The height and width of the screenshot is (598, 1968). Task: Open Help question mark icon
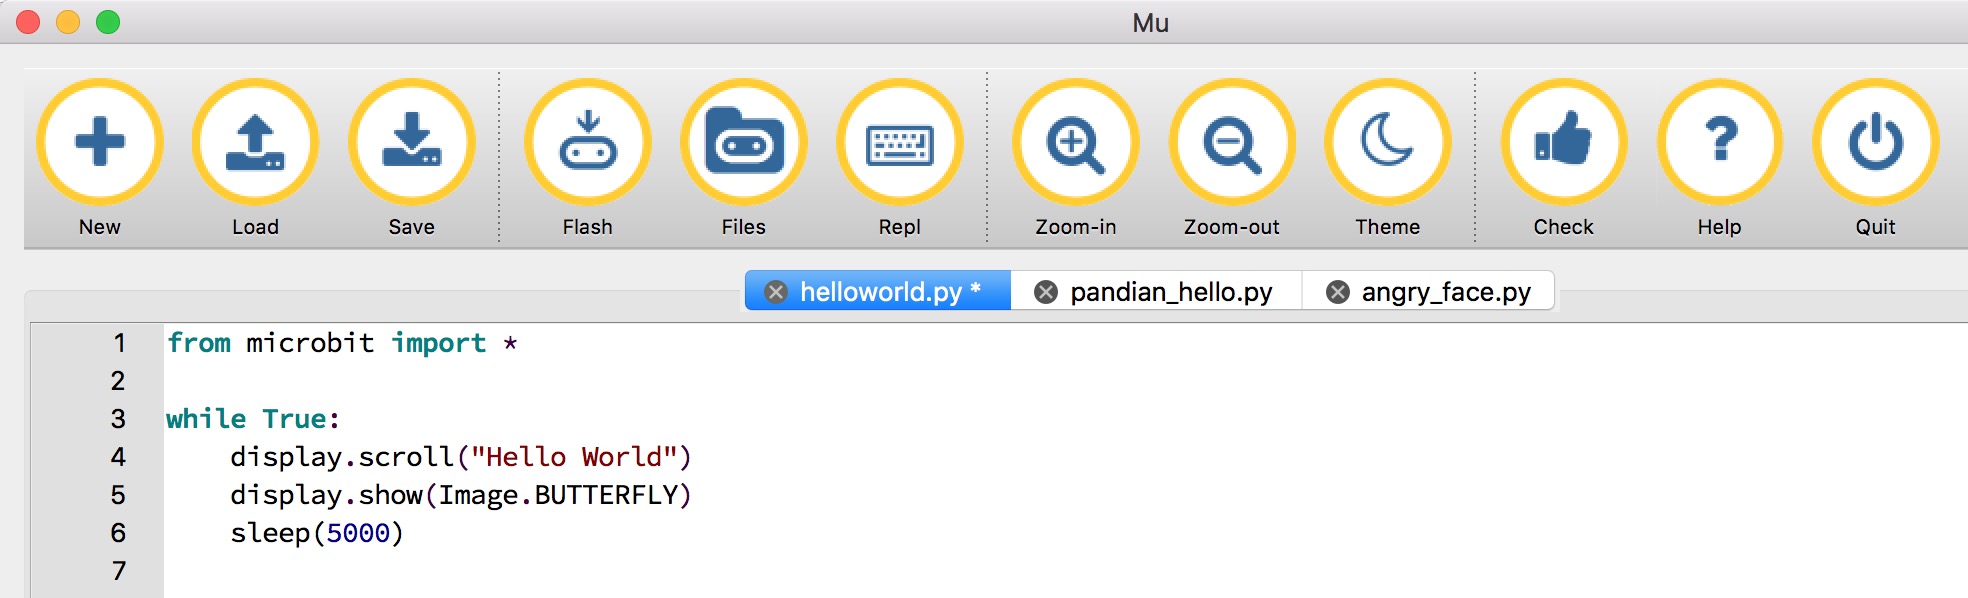1720,142
